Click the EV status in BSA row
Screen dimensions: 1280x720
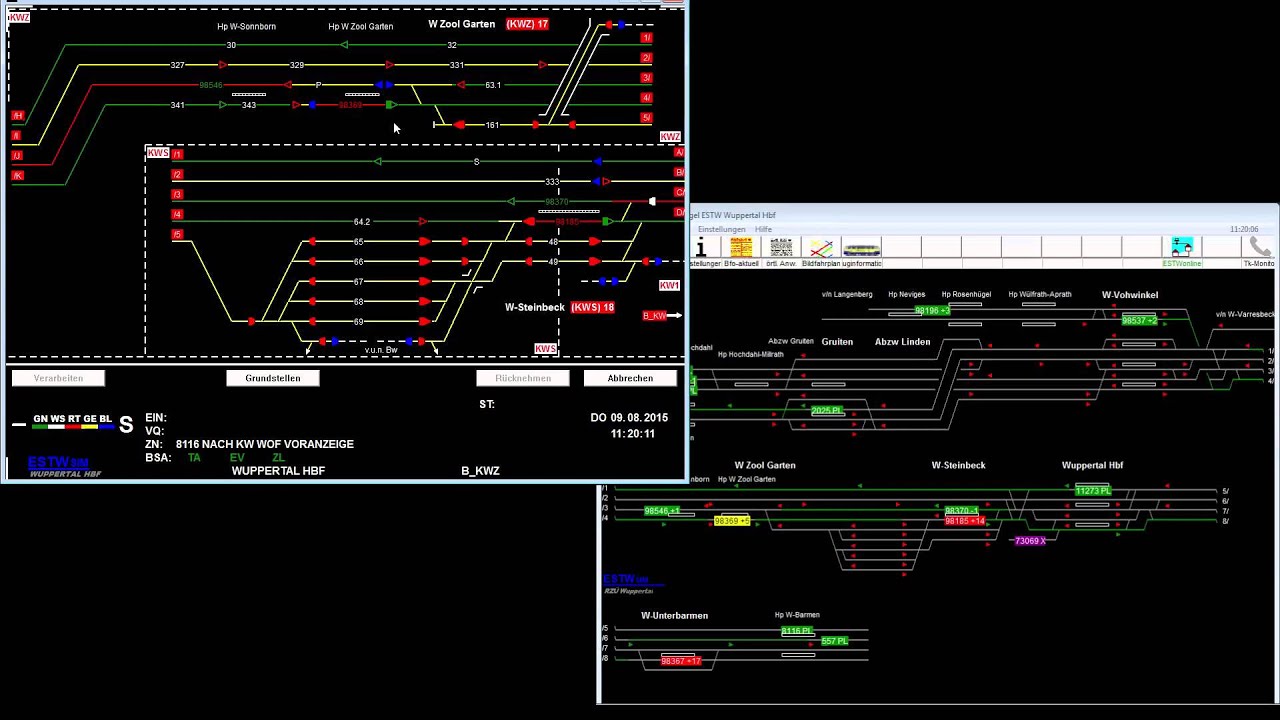click(237, 458)
